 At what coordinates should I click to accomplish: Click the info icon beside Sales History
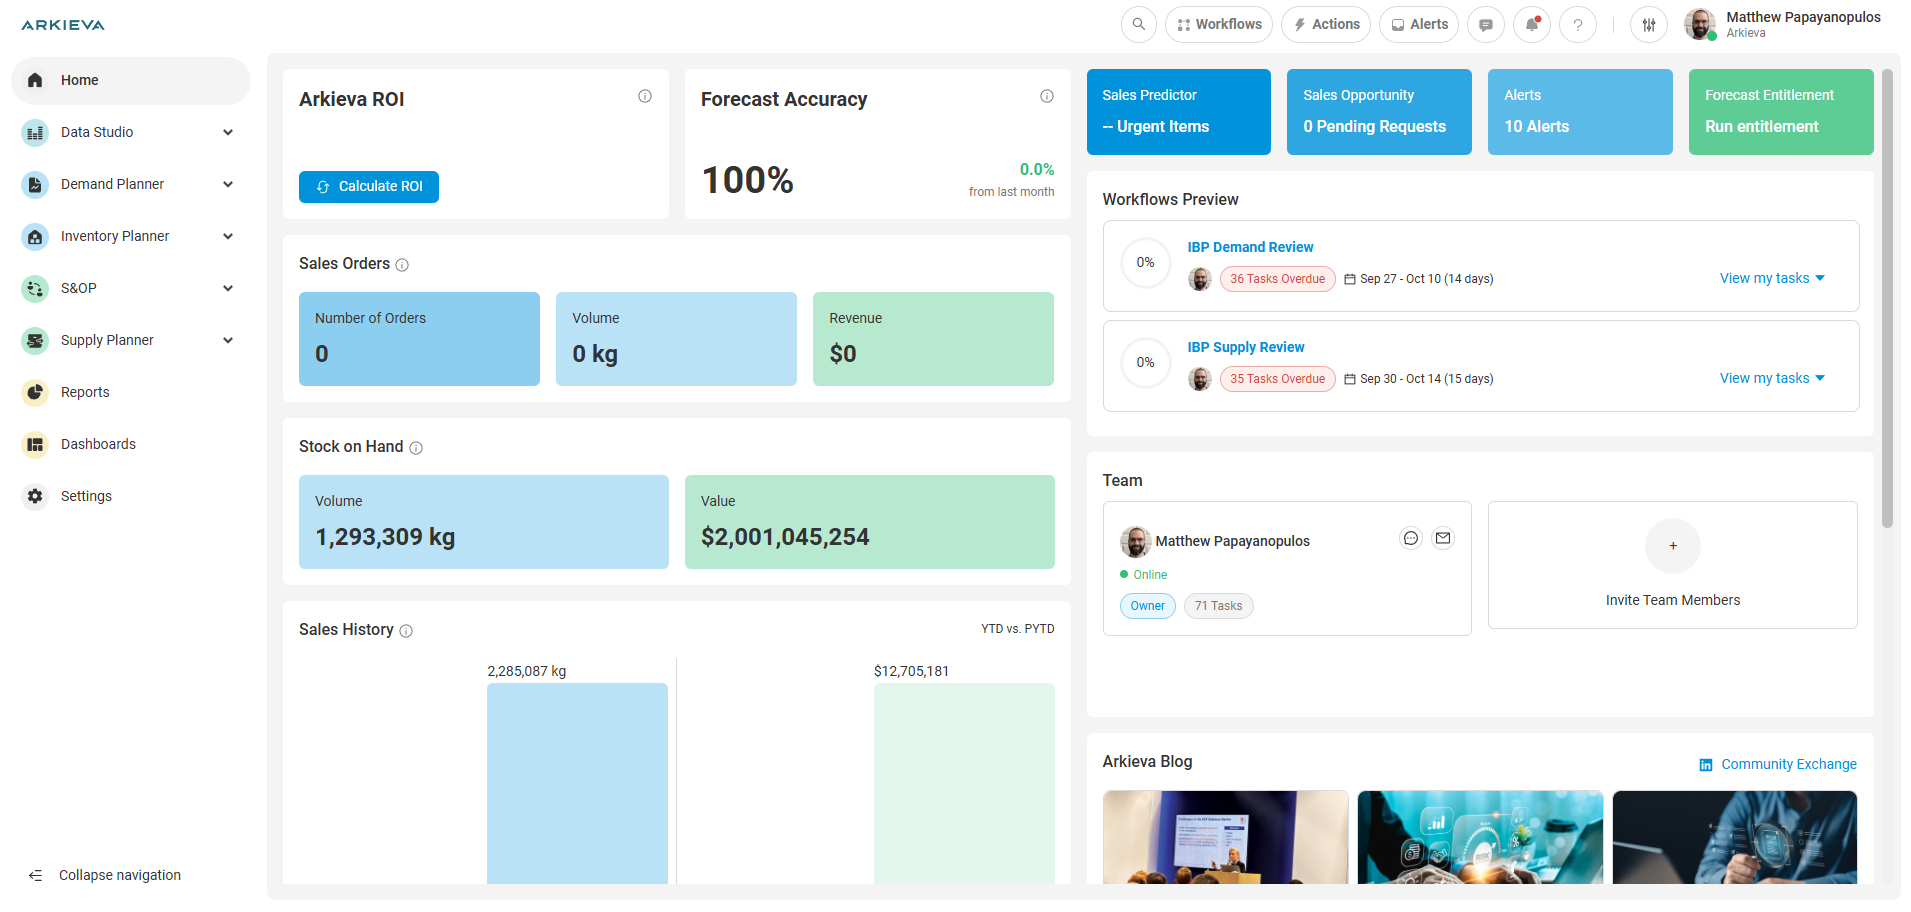(x=406, y=631)
